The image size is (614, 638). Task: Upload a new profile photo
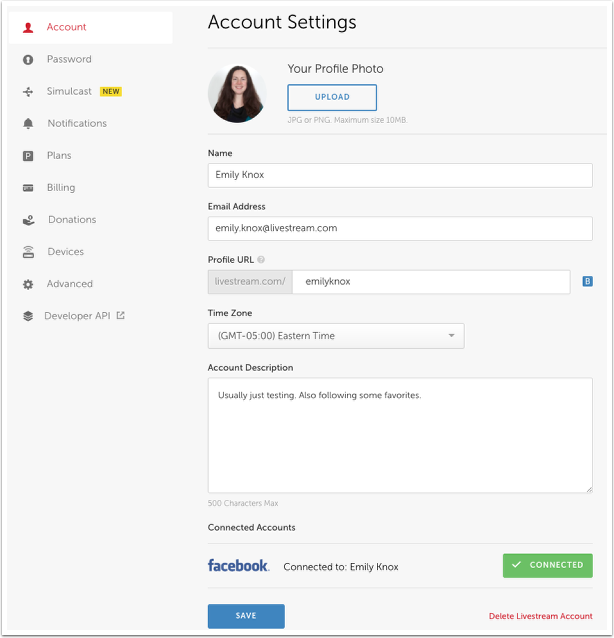click(x=332, y=97)
